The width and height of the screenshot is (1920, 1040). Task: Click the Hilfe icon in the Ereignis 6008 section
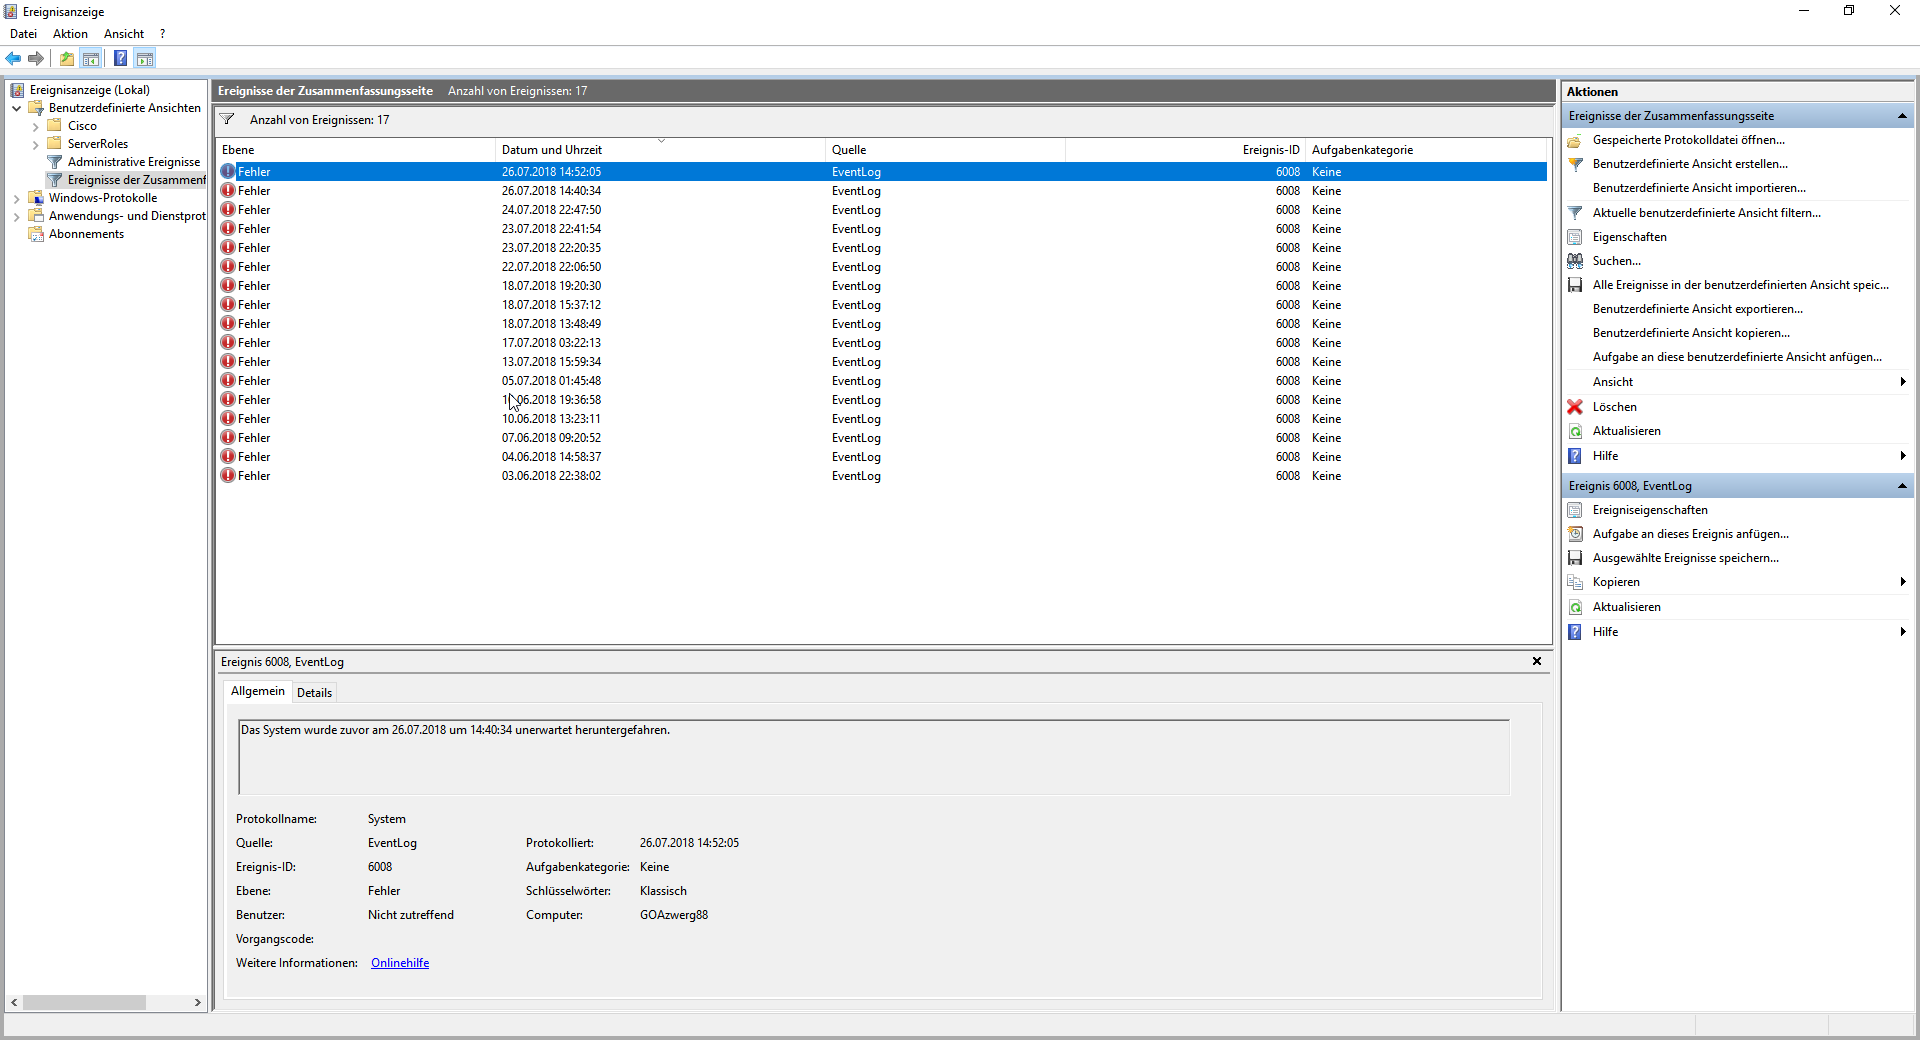coord(1575,632)
